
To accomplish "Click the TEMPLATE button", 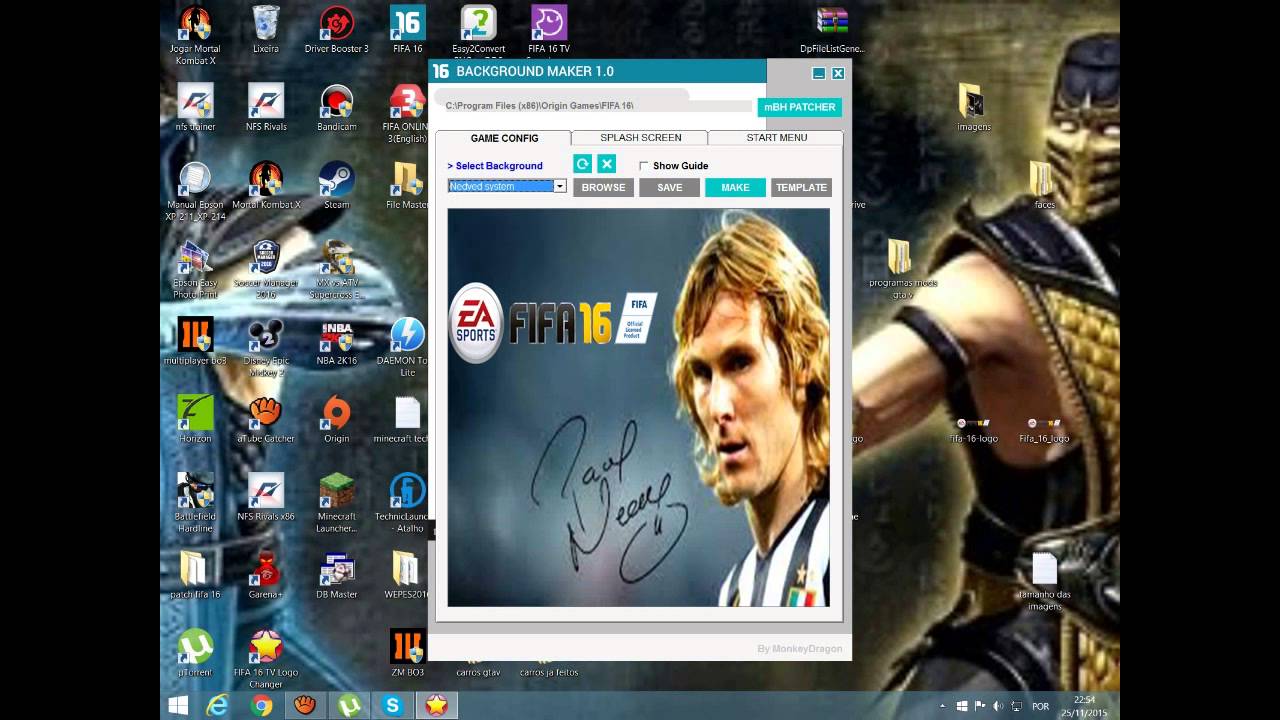I will 801,187.
